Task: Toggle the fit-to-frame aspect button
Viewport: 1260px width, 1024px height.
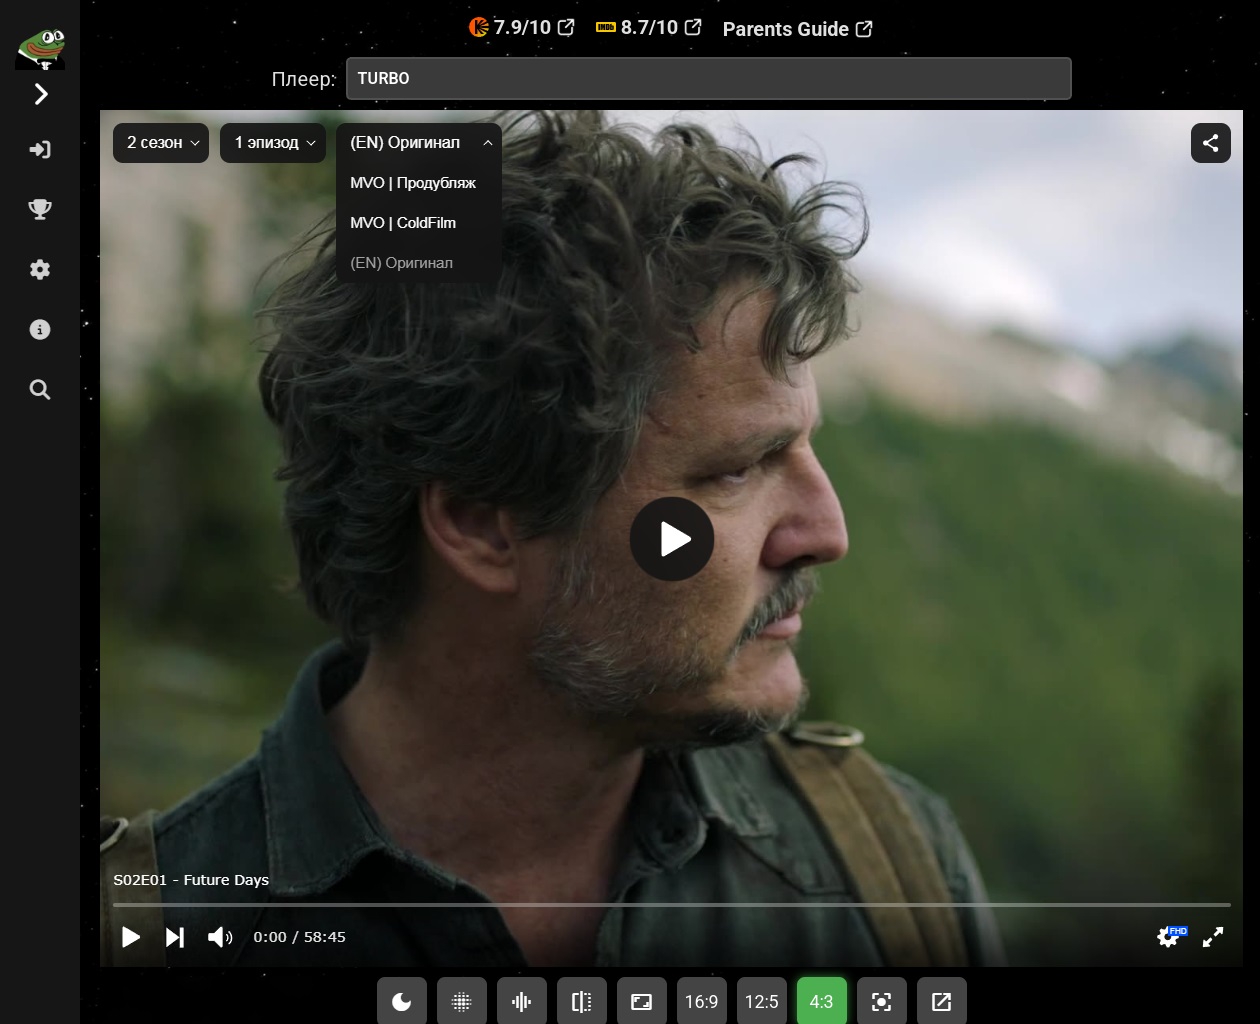Action: point(642,1001)
